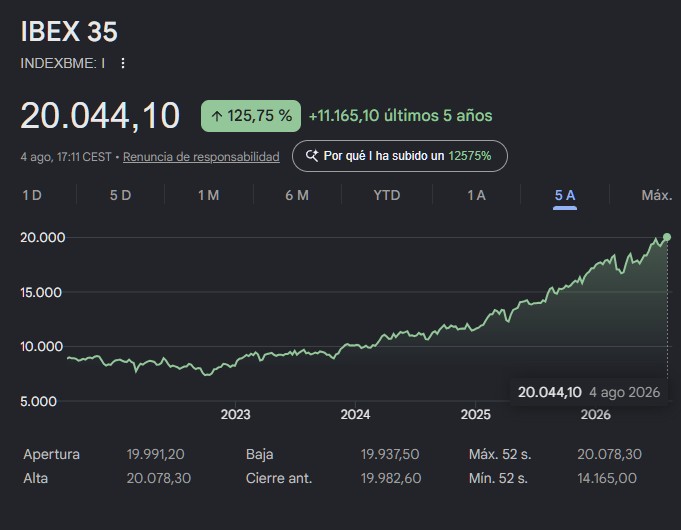The width and height of the screenshot is (681, 530).
Task: Select the 1 D time range tab
Action: [32, 195]
